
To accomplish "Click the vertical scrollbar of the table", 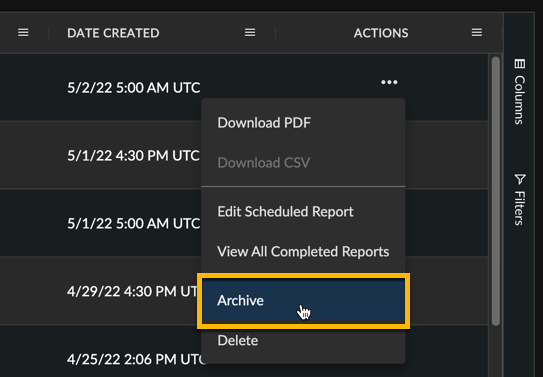I will click(x=496, y=191).
